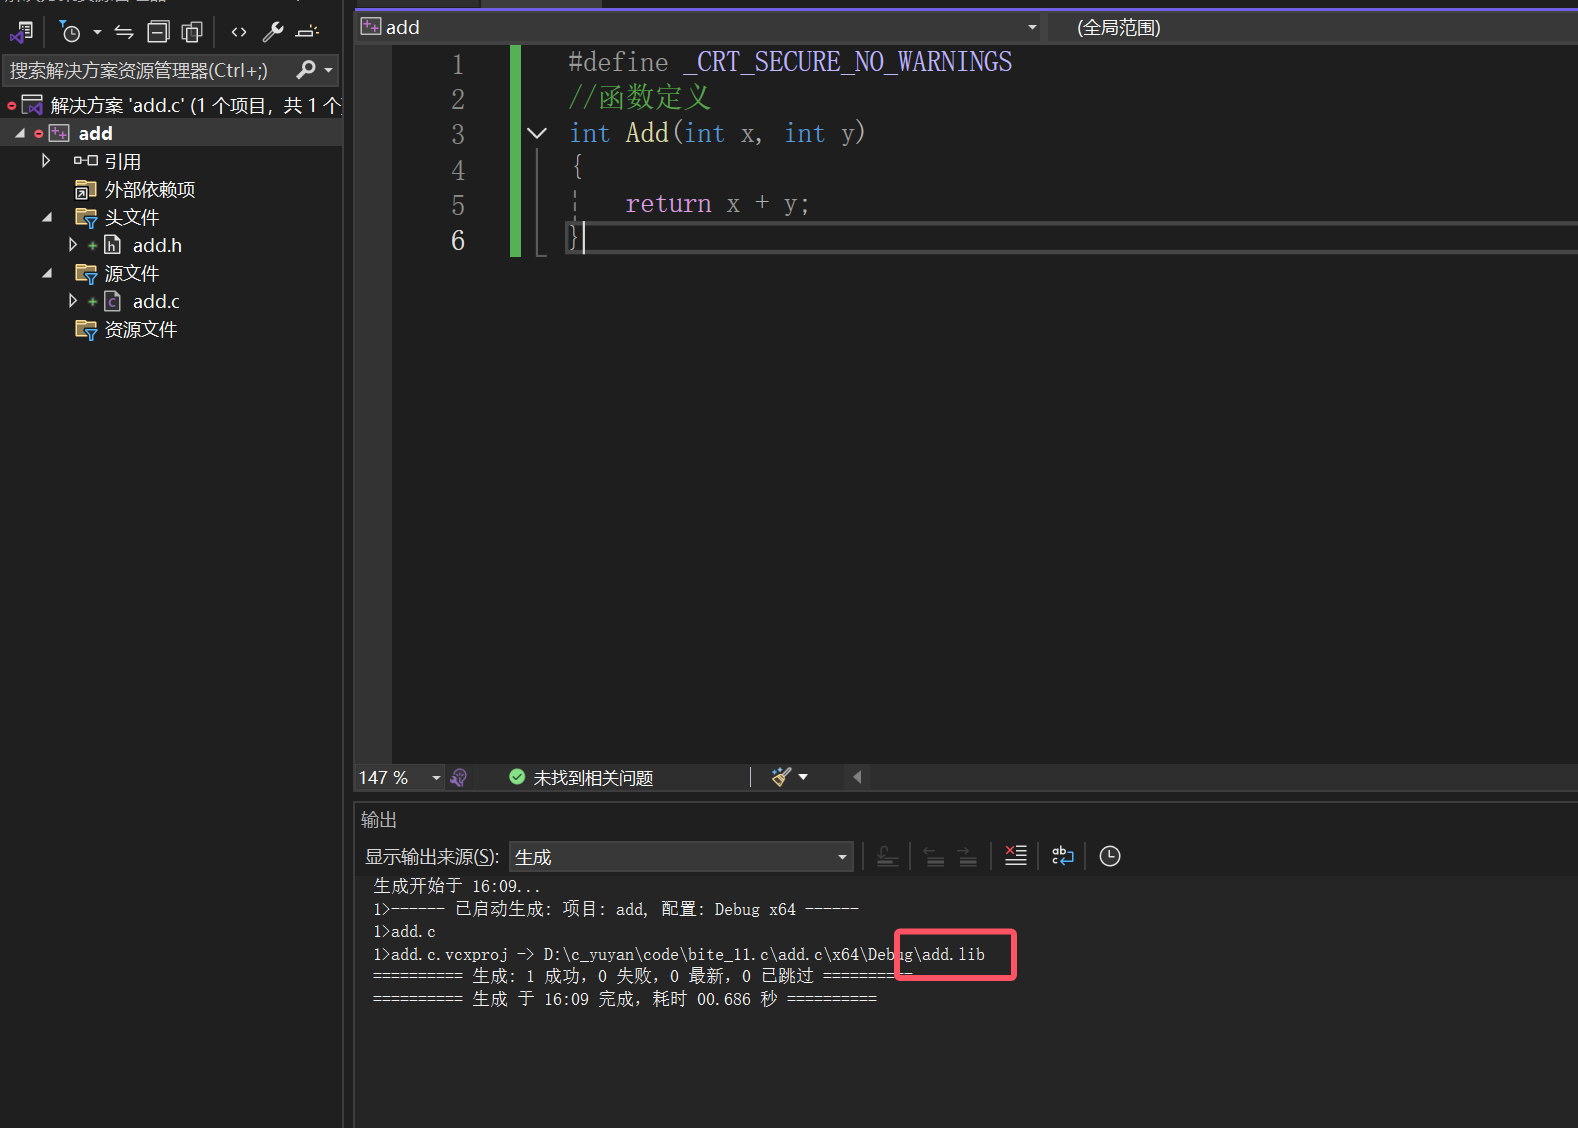Image resolution: width=1578 pixels, height=1128 pixels.
Task: Collapse all items in Solution Explorer
Action: (158, 33)
